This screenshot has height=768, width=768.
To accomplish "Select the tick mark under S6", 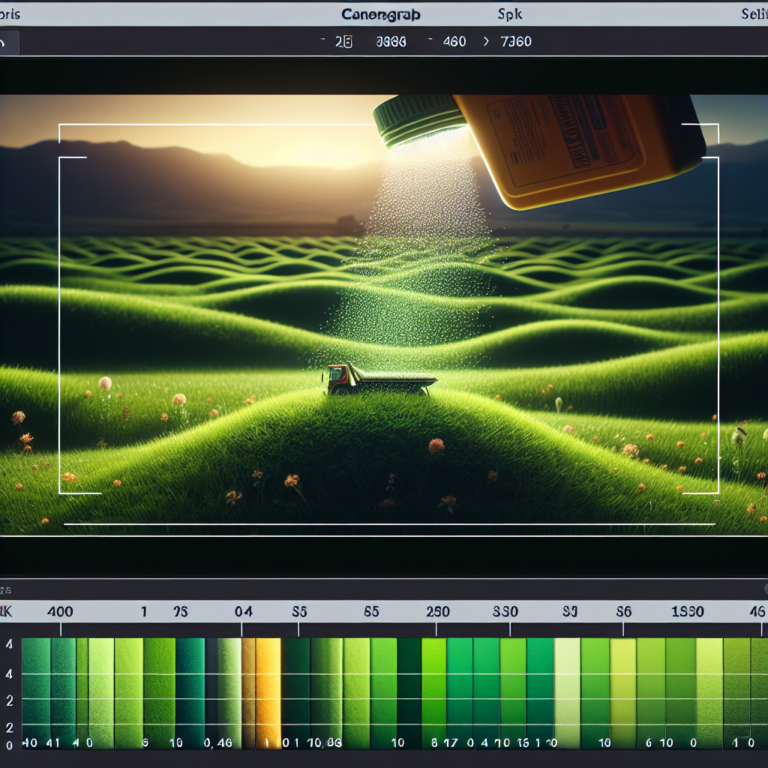I will 623,629.
